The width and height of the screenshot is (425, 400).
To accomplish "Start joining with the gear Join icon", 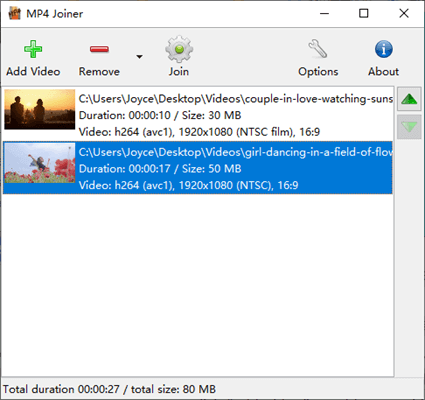I will point(179,49).
